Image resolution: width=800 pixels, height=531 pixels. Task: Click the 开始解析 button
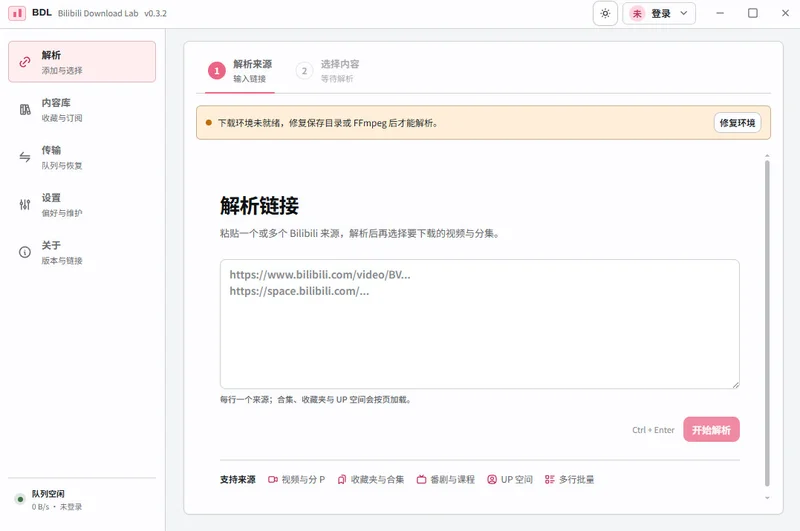(711, 429)
